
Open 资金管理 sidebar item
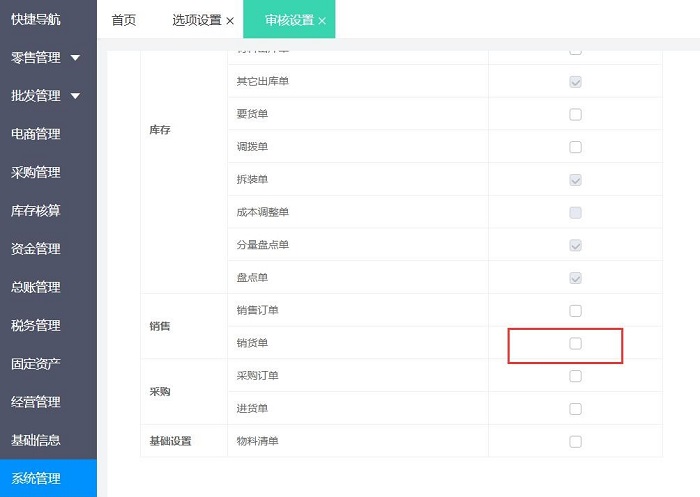coord(36,249)
